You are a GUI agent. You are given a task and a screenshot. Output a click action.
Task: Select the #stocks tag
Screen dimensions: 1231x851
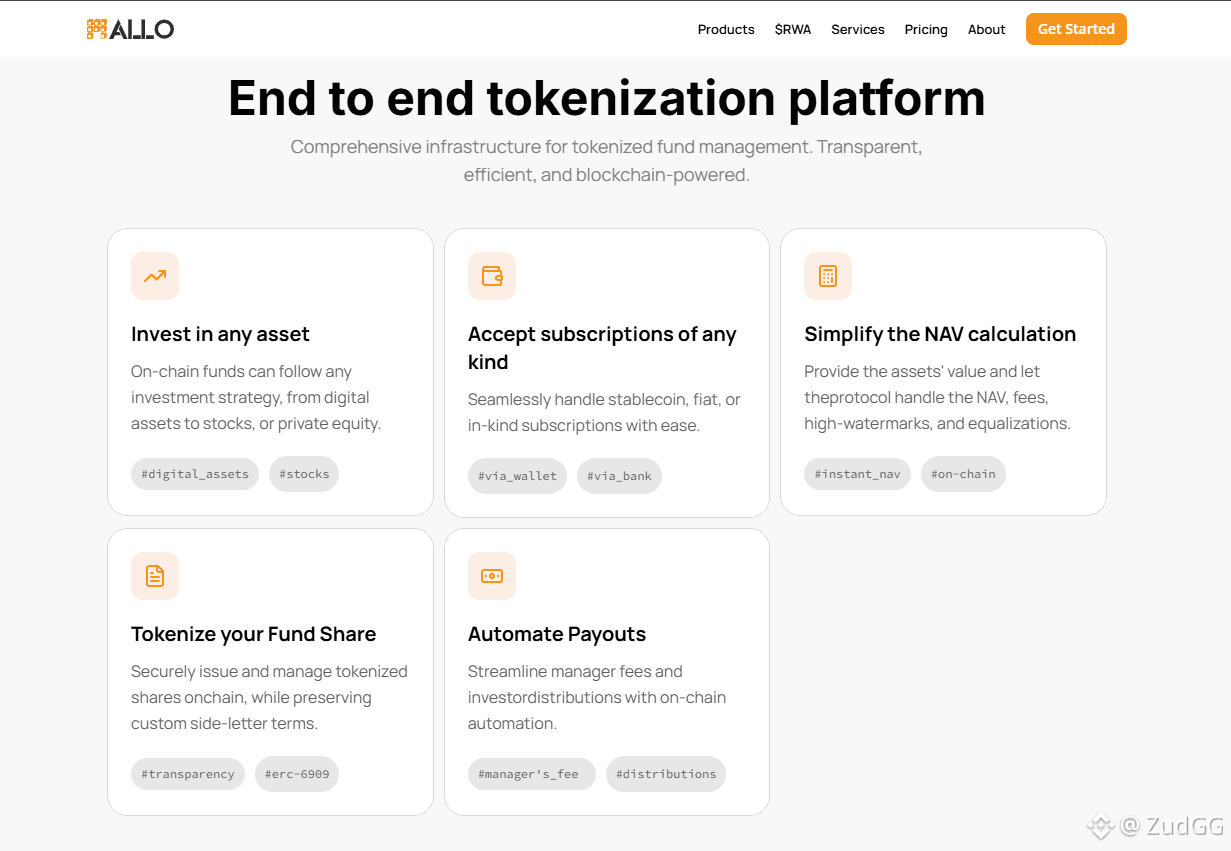point(304,474)
